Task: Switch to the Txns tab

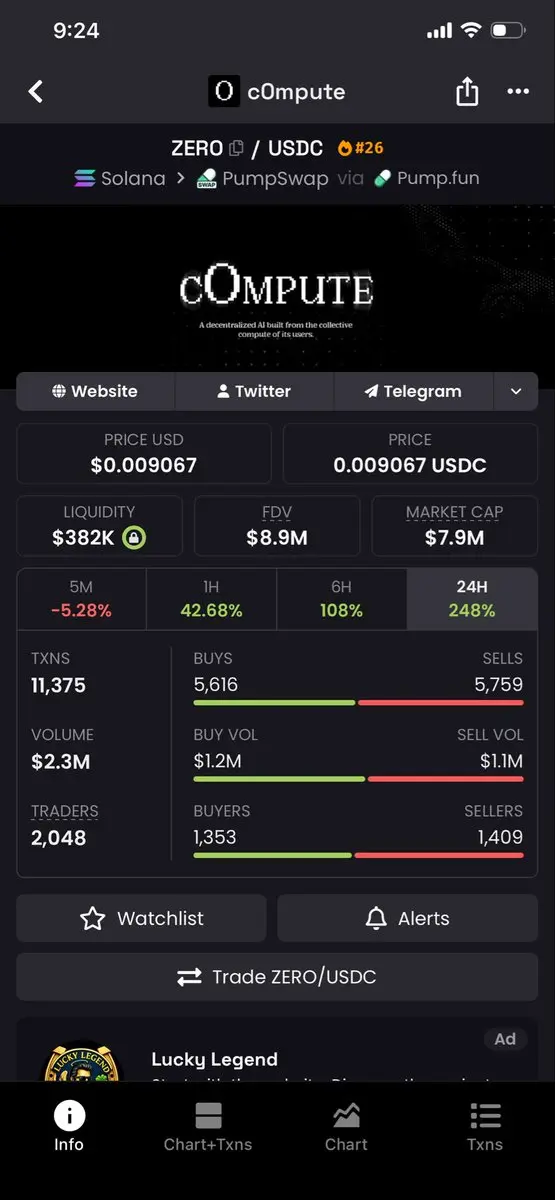Action: pyautogui.click(x=485, y=1127)
